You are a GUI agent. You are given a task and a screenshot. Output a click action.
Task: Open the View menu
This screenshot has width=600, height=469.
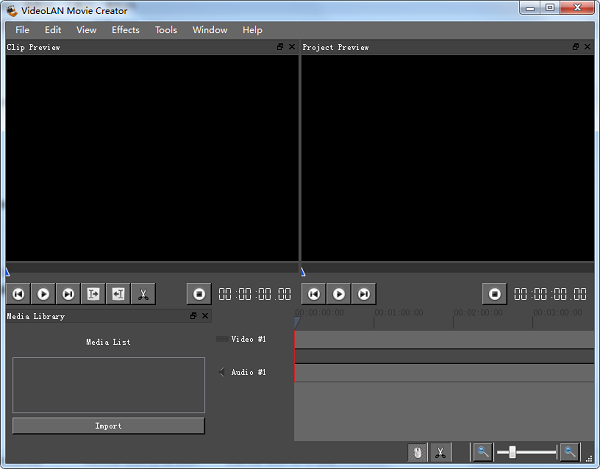pyautogui.click(x=86, y=30)
